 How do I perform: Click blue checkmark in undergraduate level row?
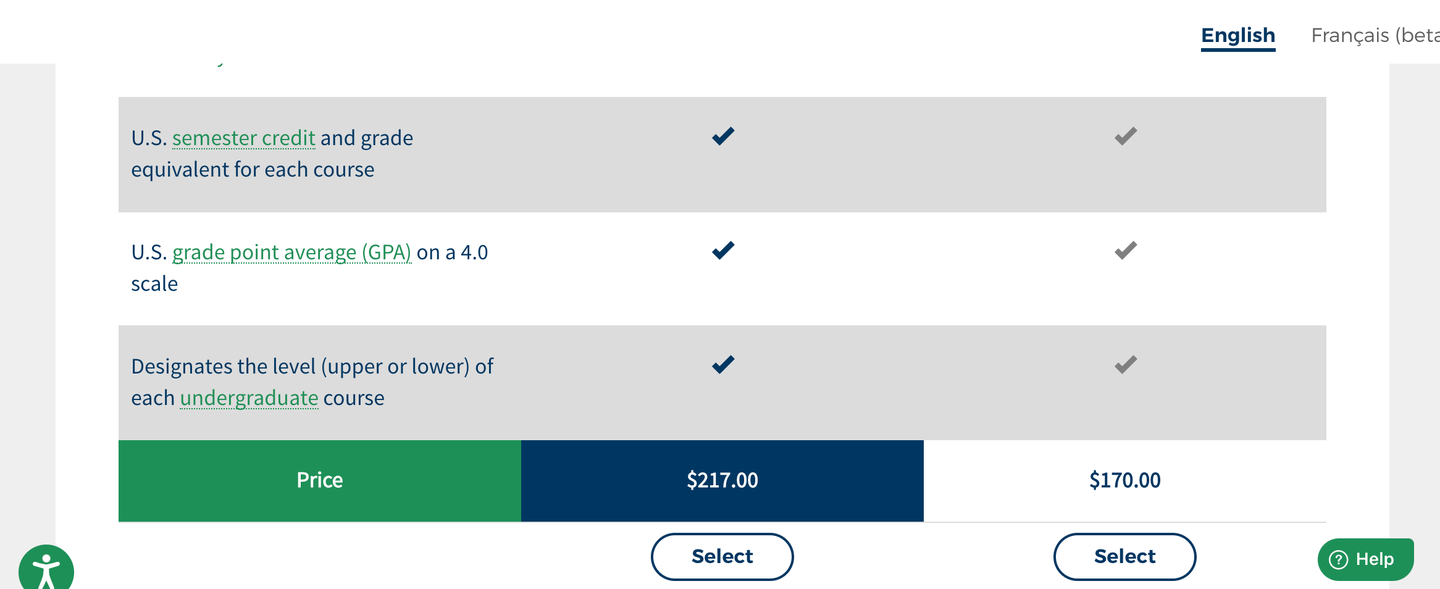723,364
